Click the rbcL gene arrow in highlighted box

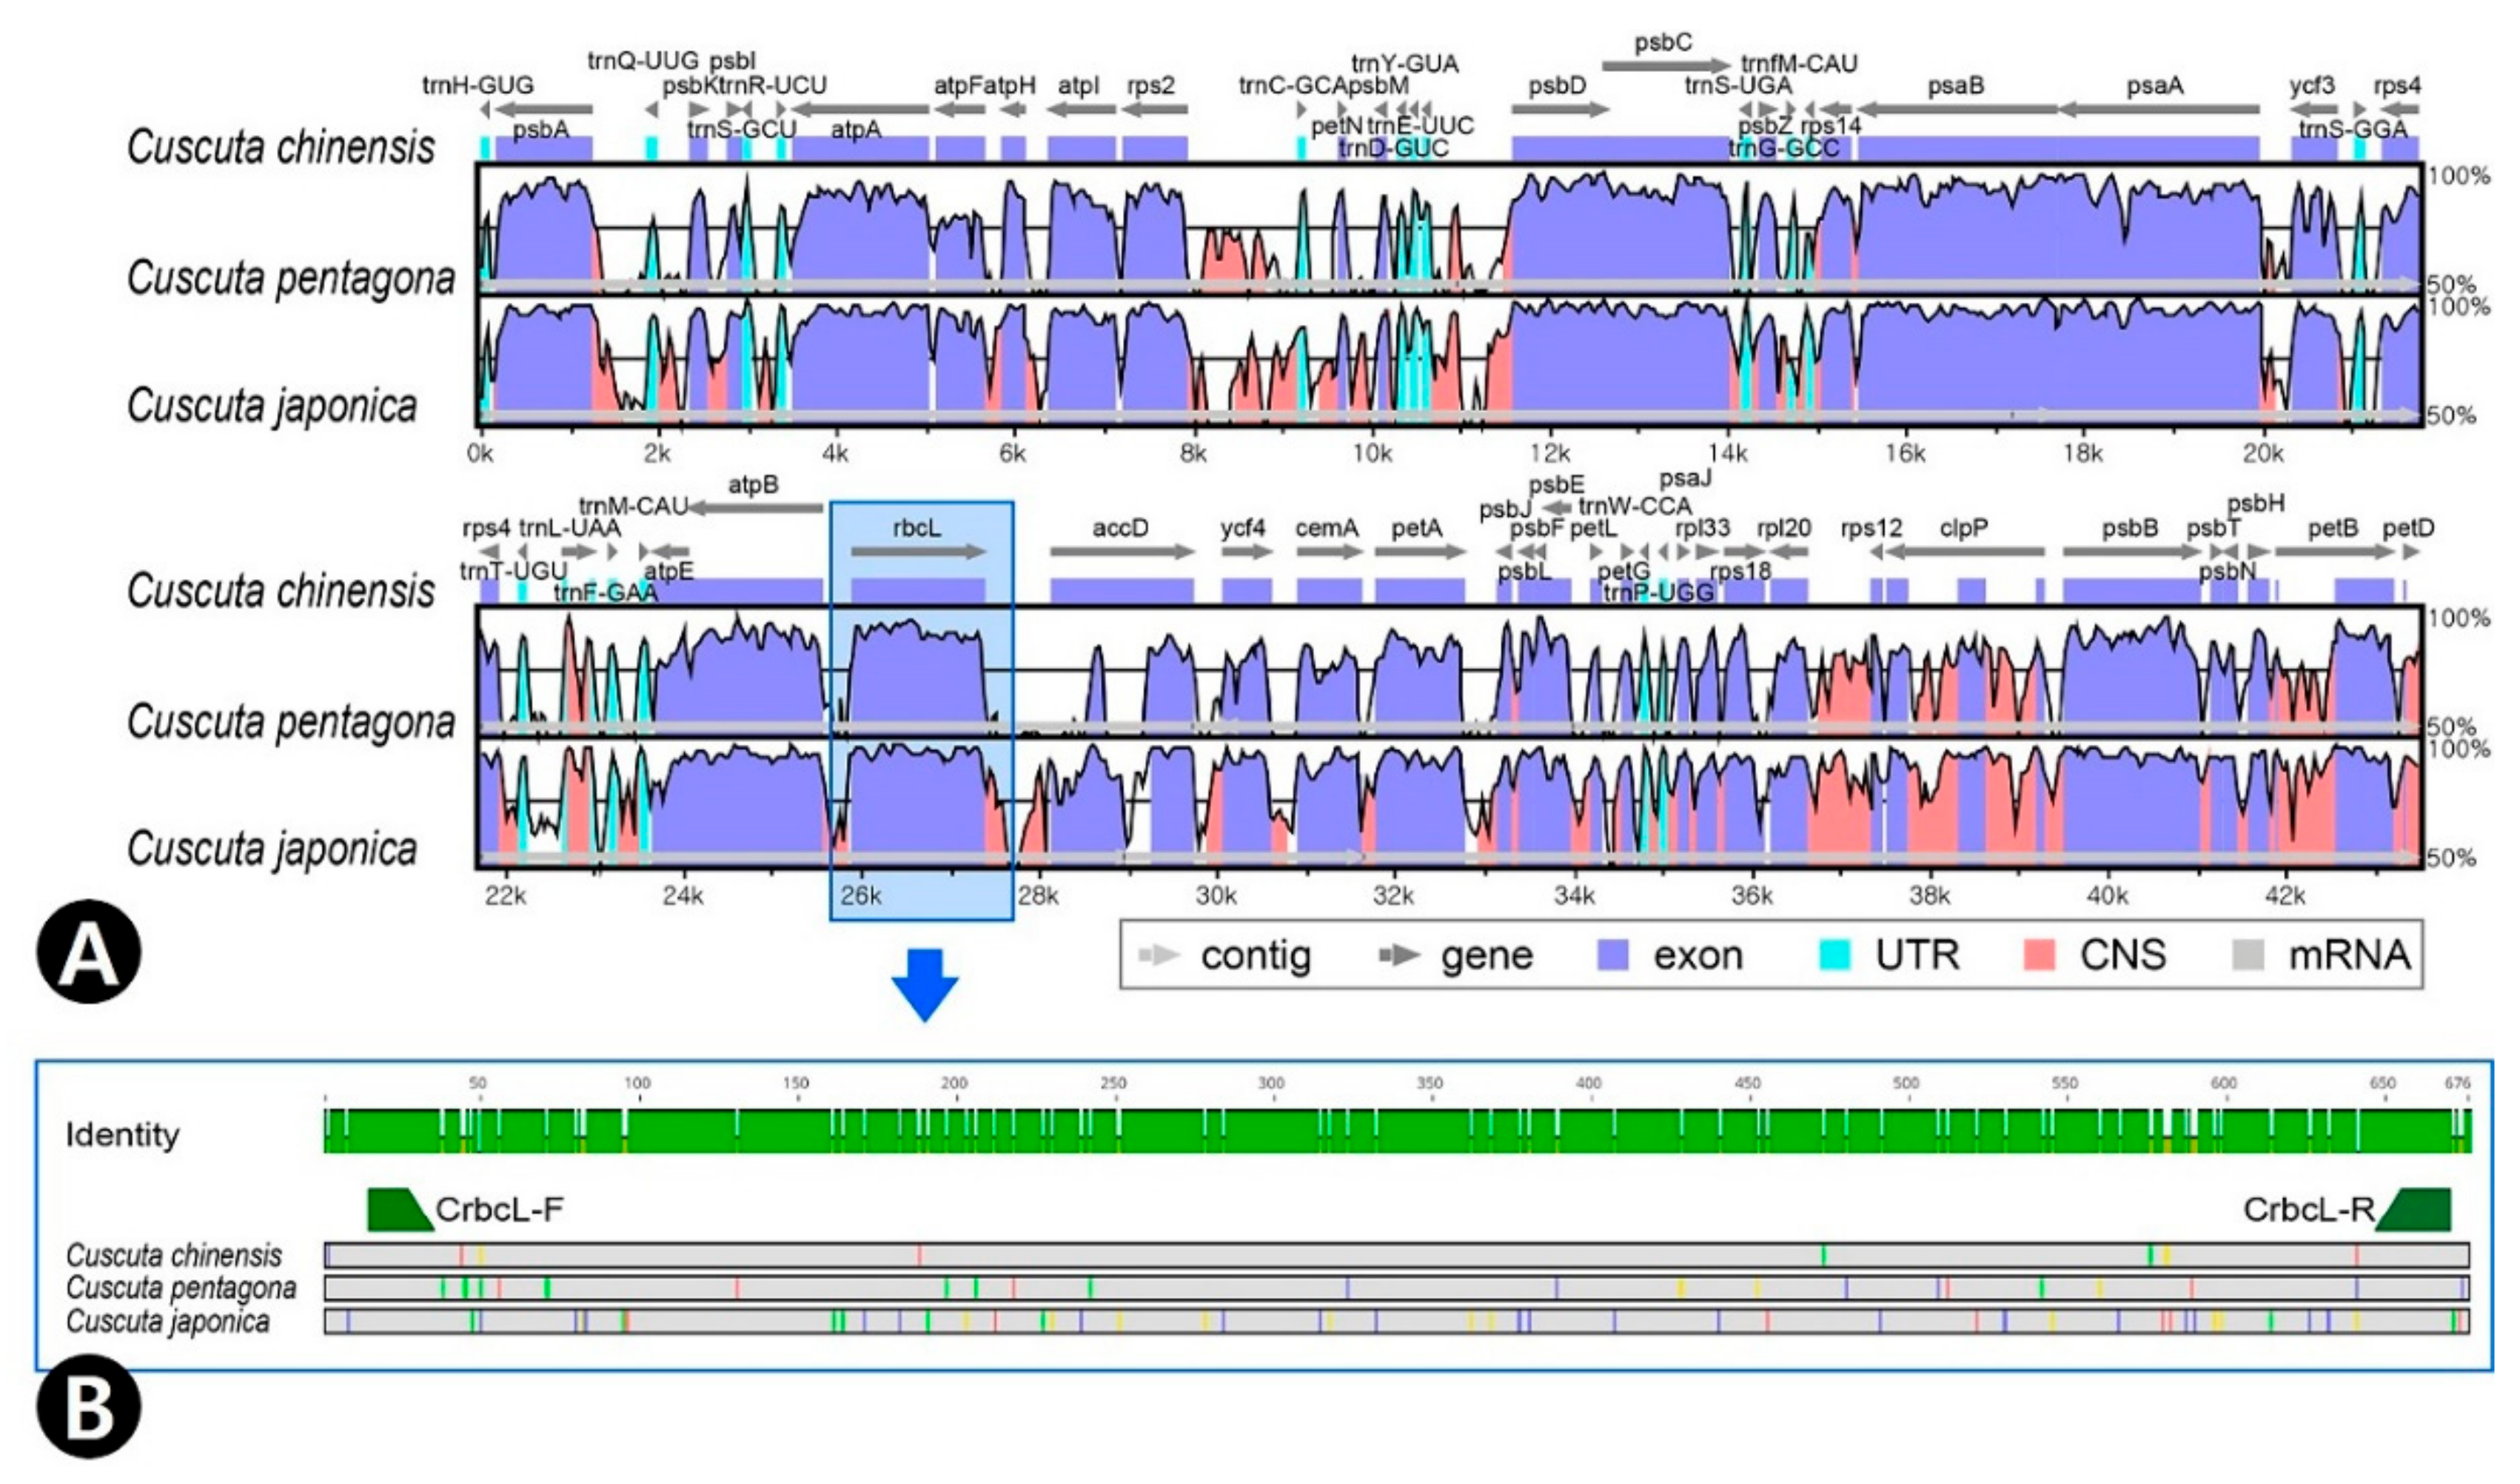(918, 551)
